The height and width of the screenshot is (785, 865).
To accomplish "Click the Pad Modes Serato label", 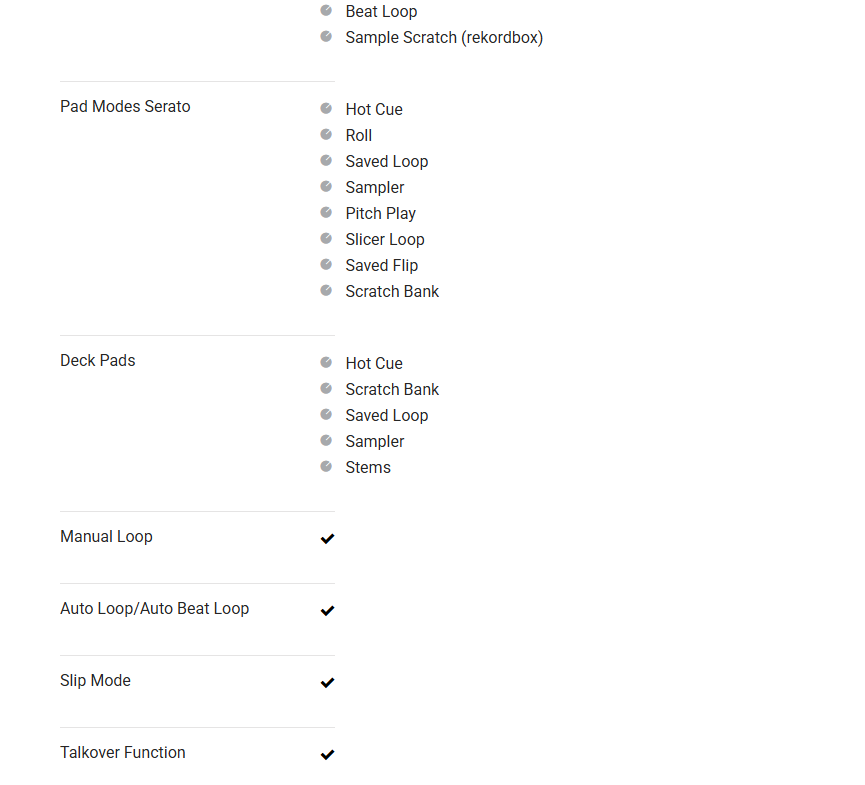I will (125, 107).
